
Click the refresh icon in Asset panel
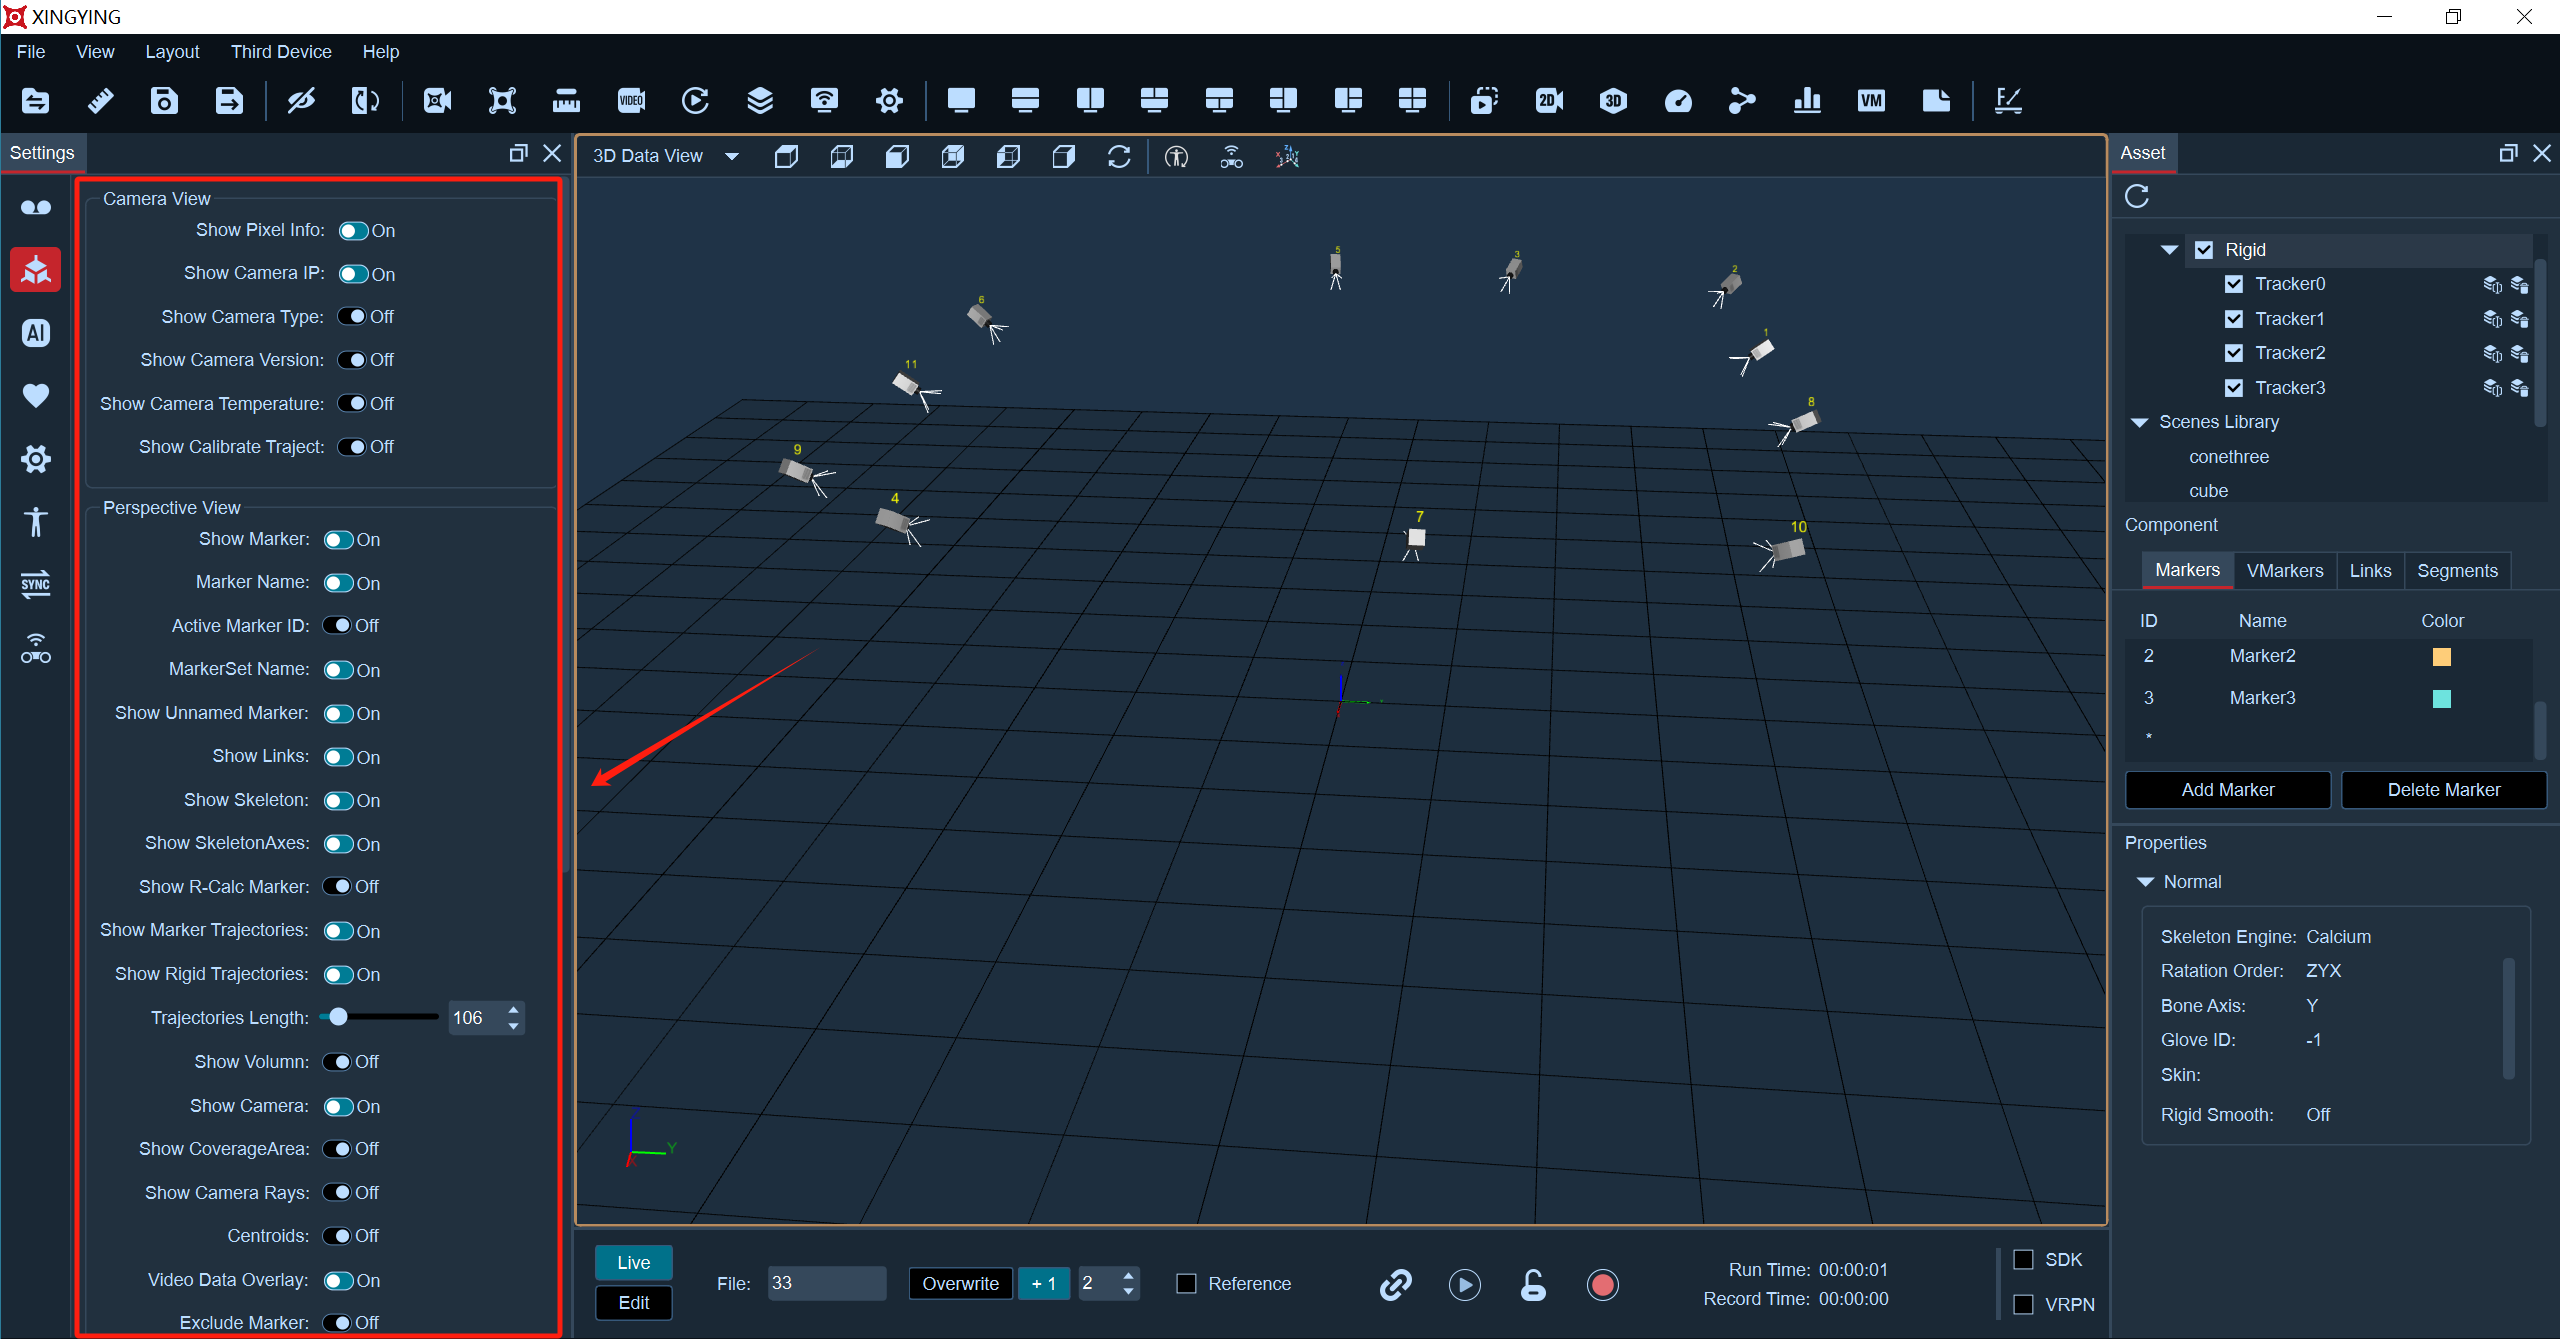[2137, 196]
